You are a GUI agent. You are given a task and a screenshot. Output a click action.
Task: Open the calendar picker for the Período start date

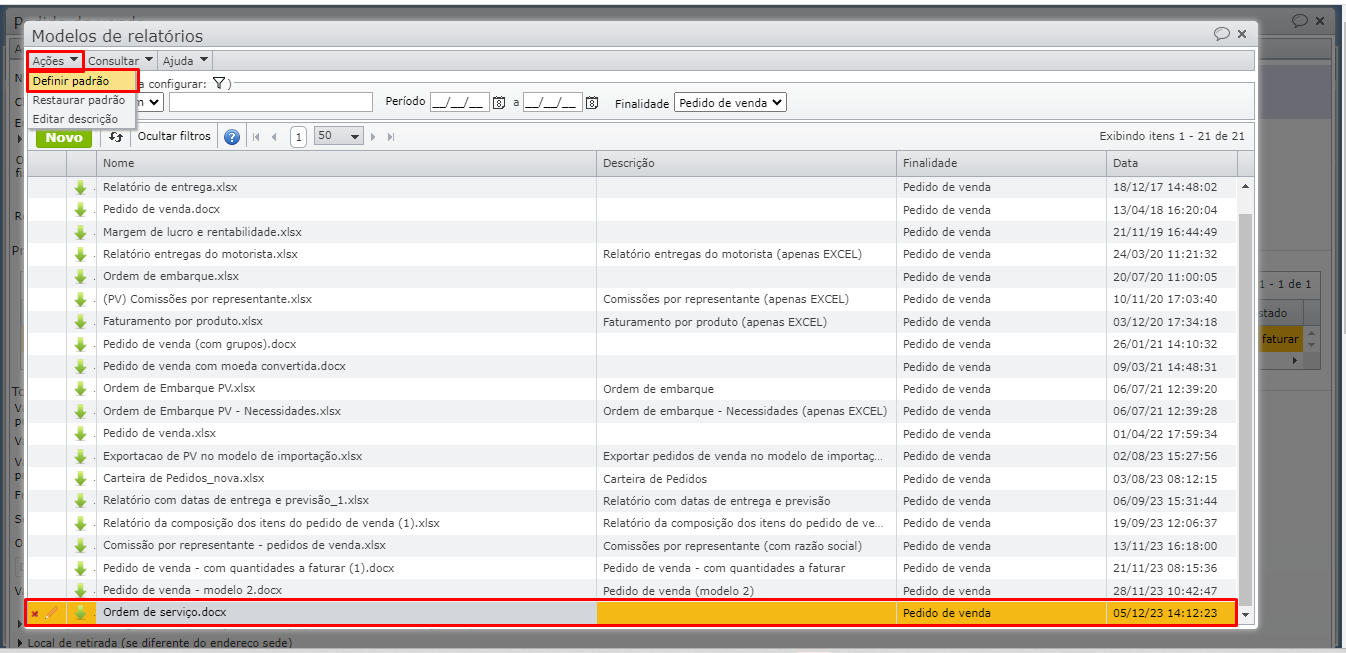(x=499, y=103)
